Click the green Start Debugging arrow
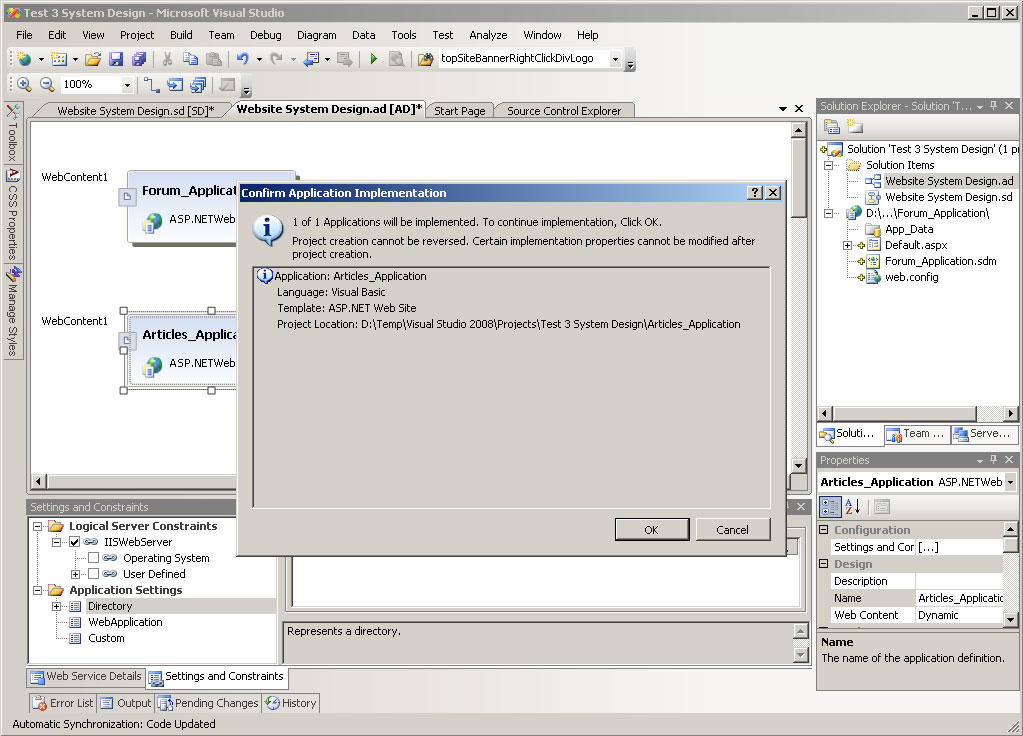The width and height of the screenshot is (1023, 736). pyautogui.click(x=373, y=59)
